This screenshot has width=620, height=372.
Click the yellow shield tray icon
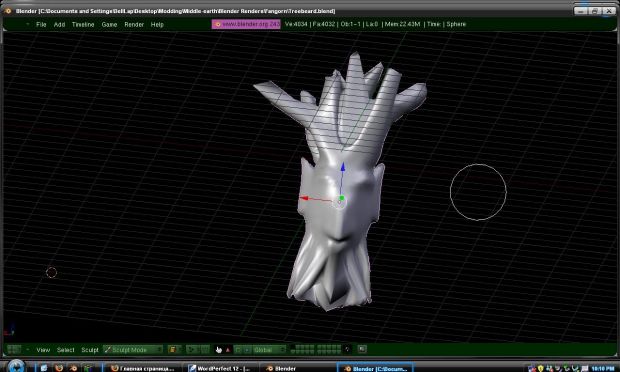click(x=541, y=368)
